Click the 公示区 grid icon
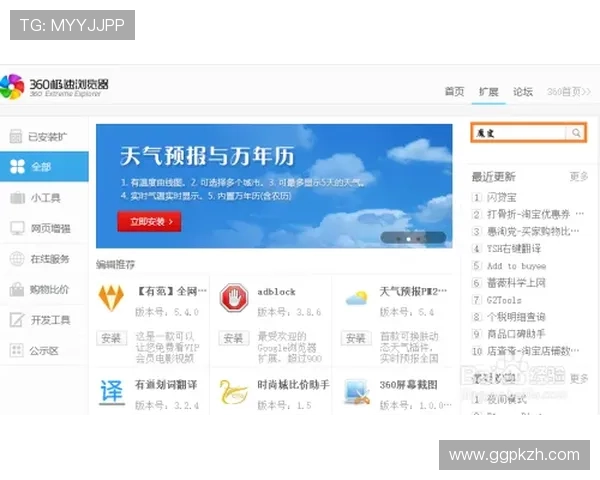The image size is (600, 480). pyautogui.click(x=16, y=350)
